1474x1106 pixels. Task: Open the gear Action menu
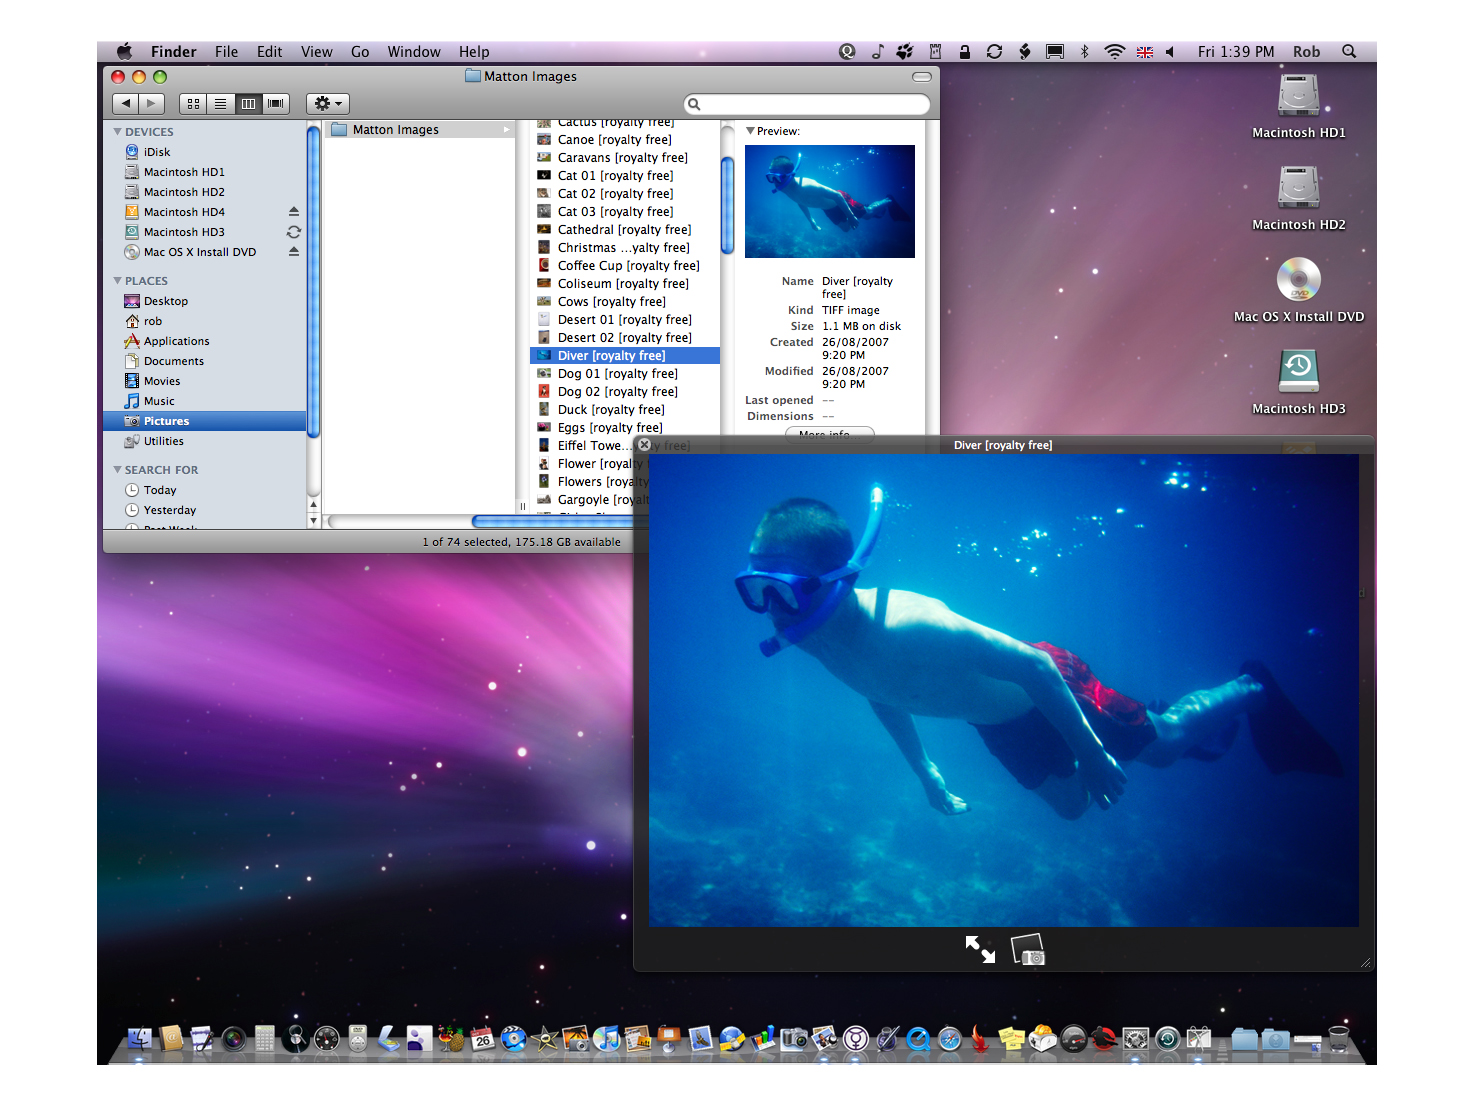328,103
